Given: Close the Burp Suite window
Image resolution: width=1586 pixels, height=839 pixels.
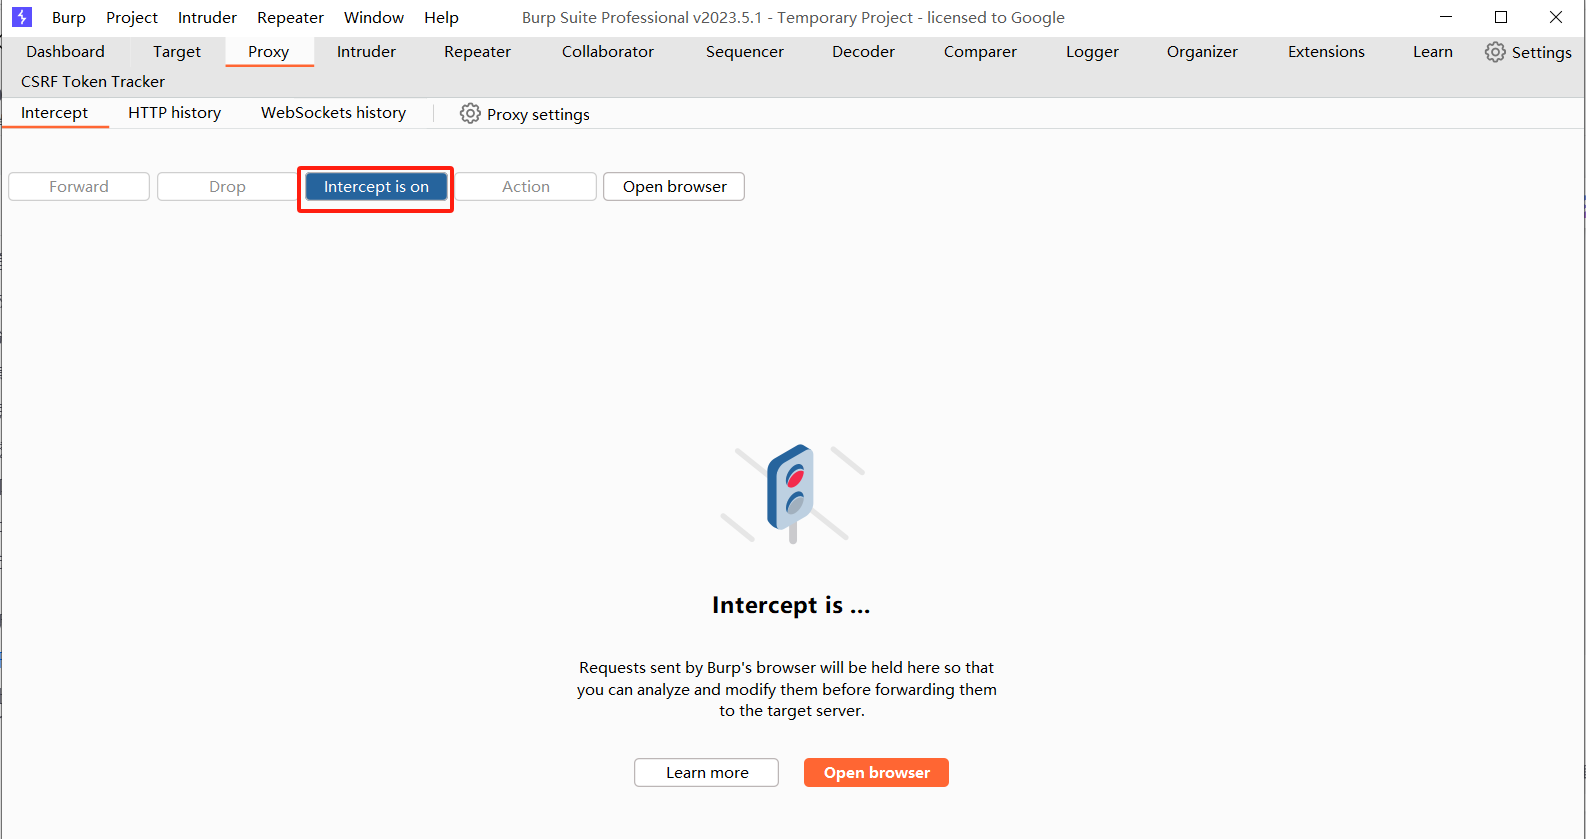Looking at the screenshot, I should [1556, 17].
